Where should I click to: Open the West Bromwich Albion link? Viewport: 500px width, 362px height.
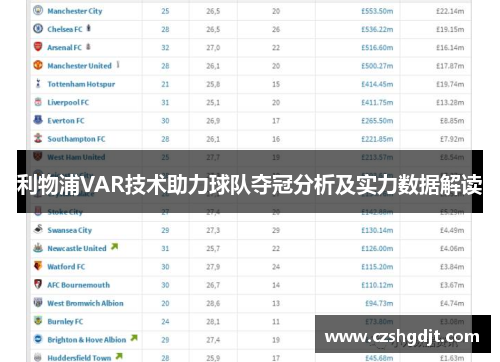85,303
